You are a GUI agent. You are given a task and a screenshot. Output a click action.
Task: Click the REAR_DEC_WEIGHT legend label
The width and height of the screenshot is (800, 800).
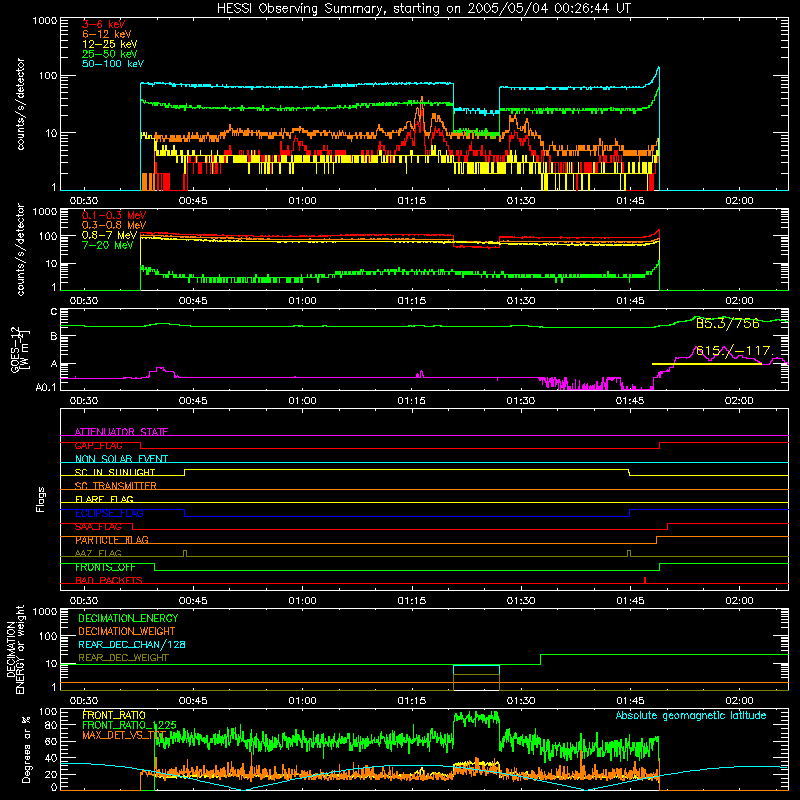click(123, 658)
